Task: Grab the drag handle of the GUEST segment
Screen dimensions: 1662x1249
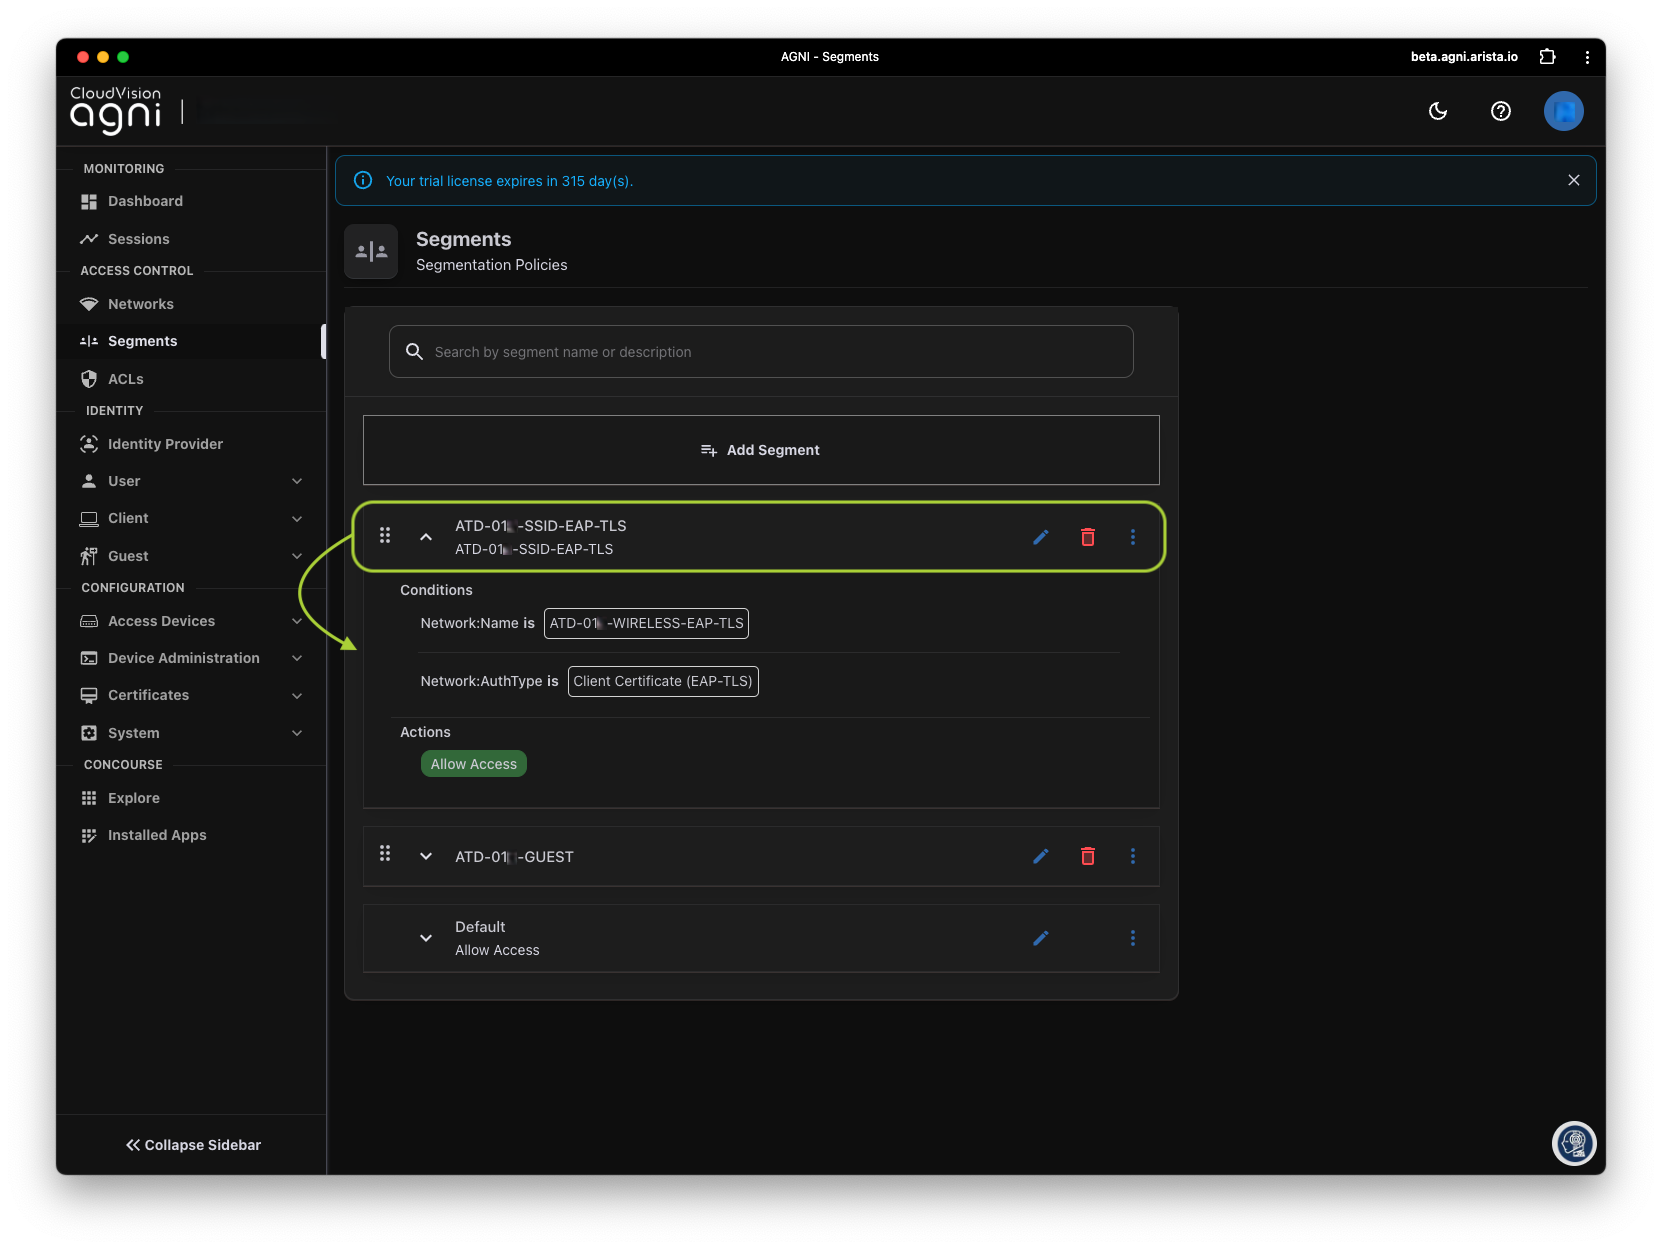Action: click(x=385, y=854)
